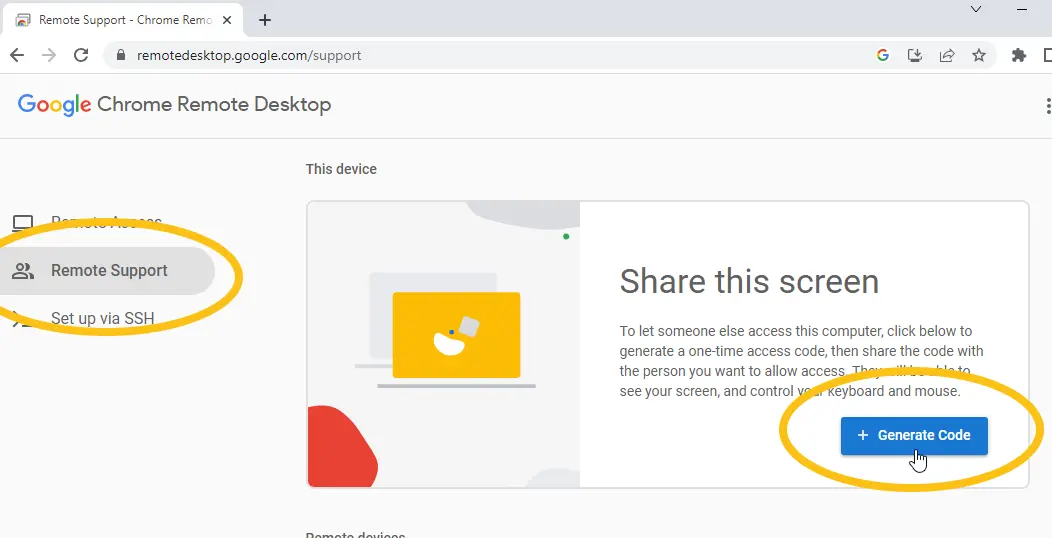Click the plus icon inside Generate Code

[863, 435]
